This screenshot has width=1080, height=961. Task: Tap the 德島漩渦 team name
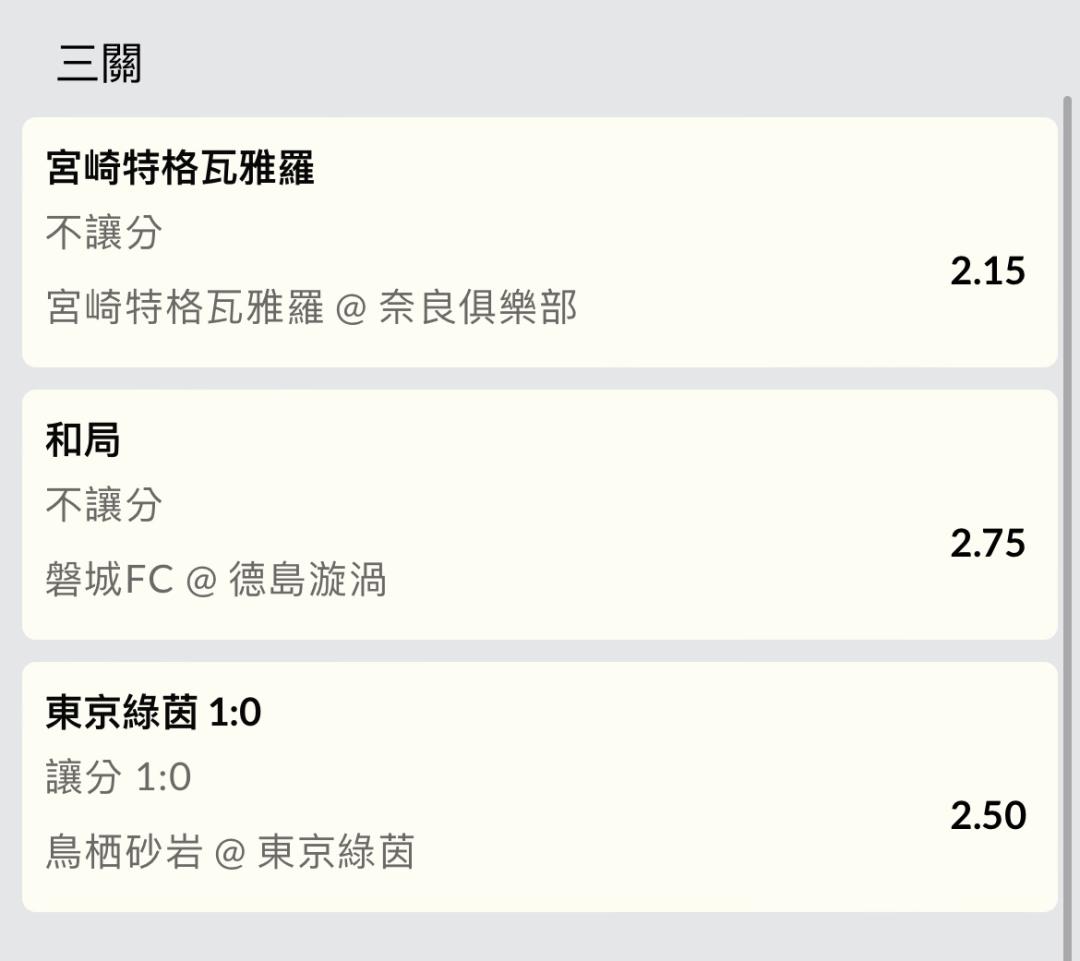[x=307, y=580]
